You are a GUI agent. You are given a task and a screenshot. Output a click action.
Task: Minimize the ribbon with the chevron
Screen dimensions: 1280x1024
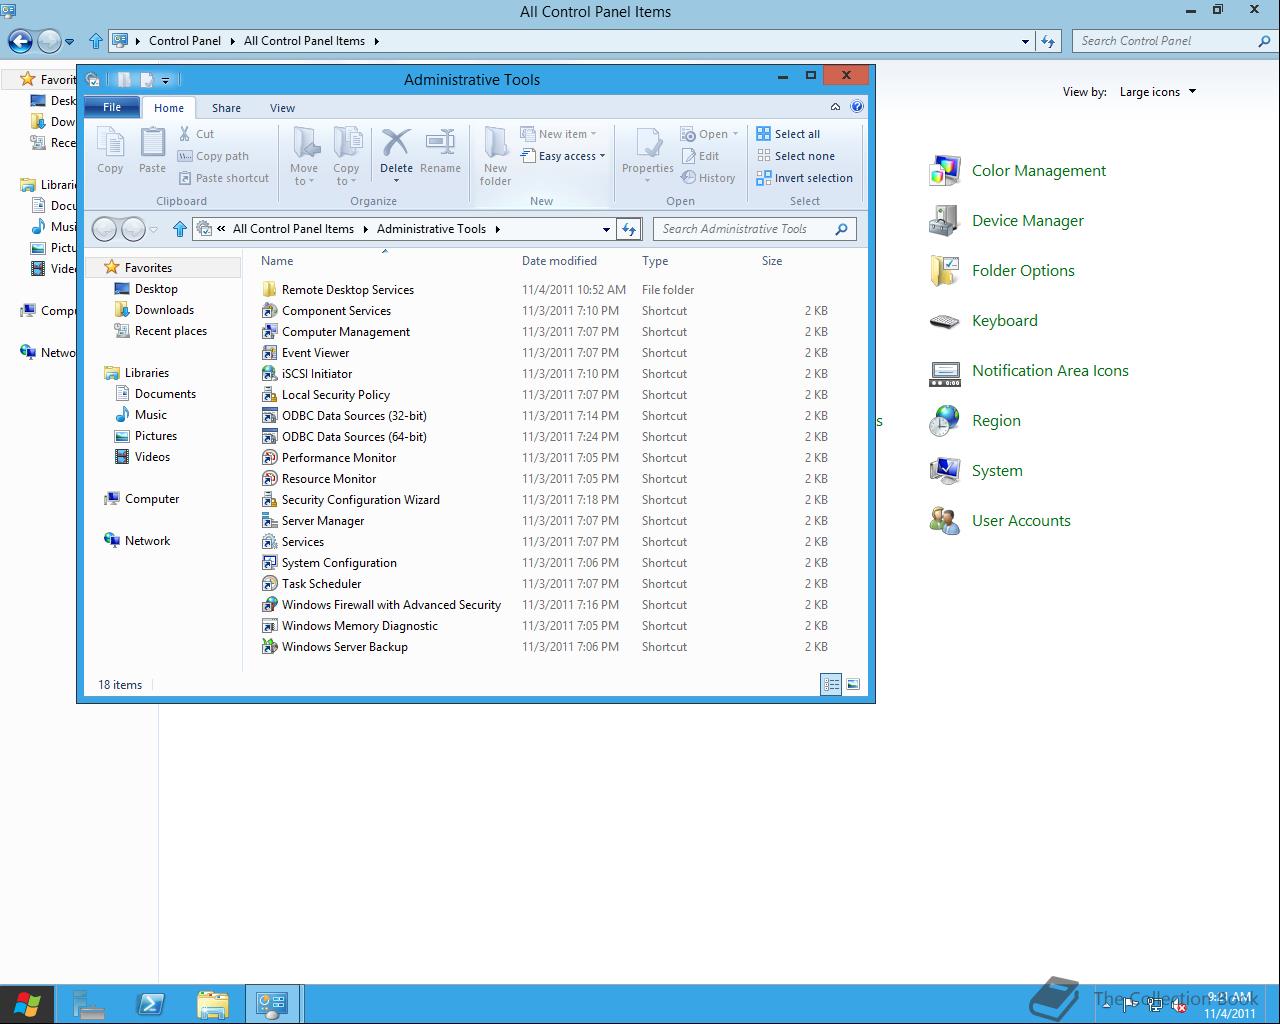pyautogui.click(x=835, y=107)
